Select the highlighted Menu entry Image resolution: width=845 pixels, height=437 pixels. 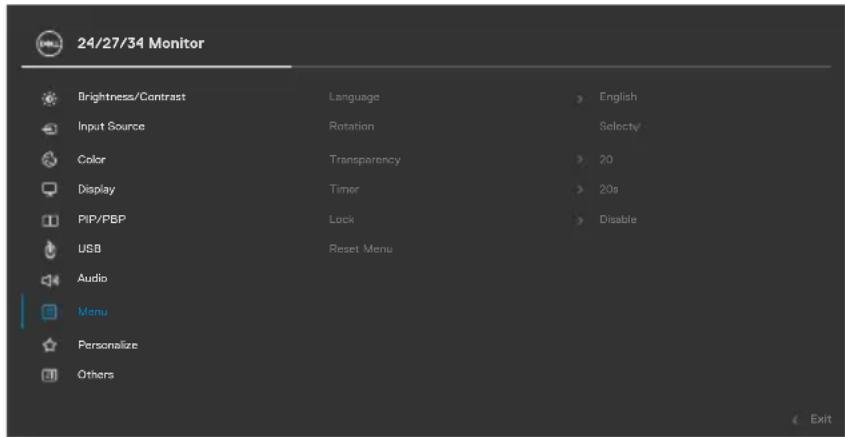coord(92,312)
